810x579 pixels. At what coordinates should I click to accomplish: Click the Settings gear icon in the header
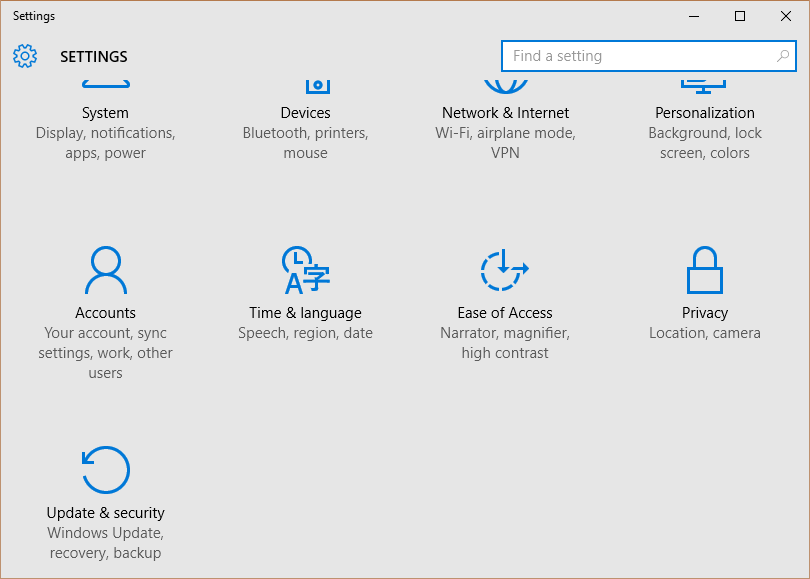pos(25,56)
